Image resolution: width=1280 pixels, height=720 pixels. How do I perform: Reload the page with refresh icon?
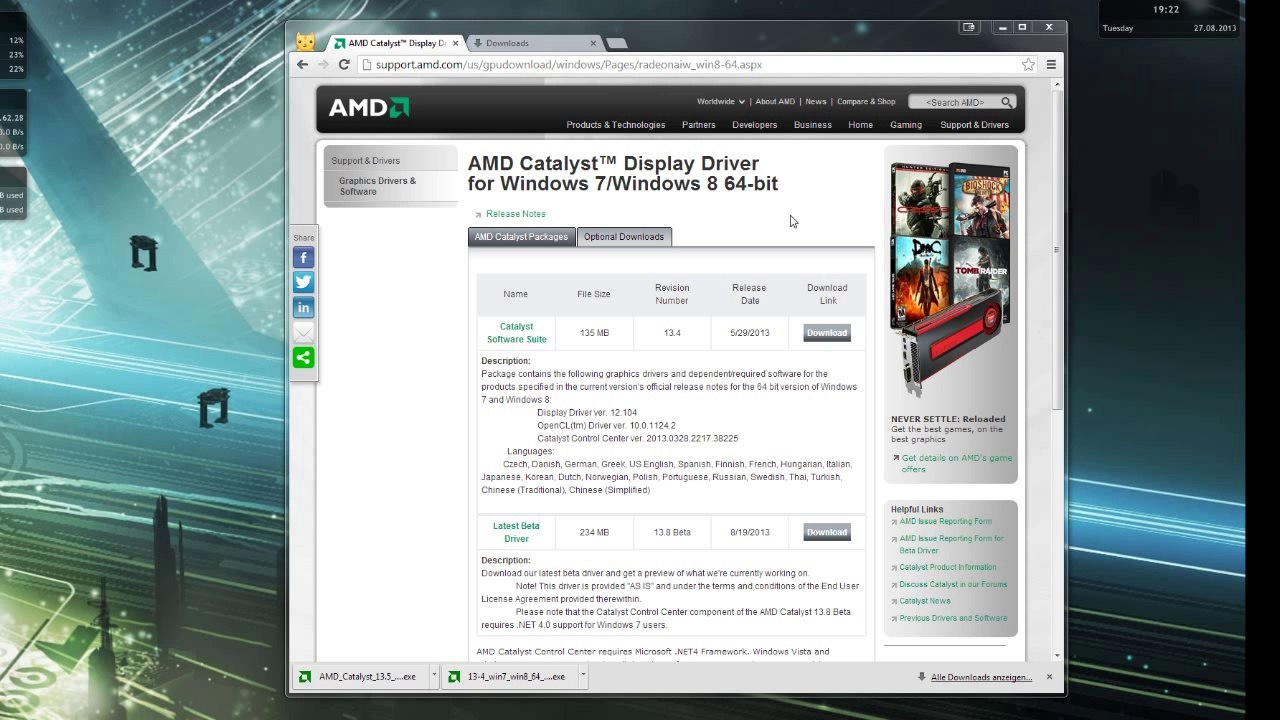[x=344, y=64]
